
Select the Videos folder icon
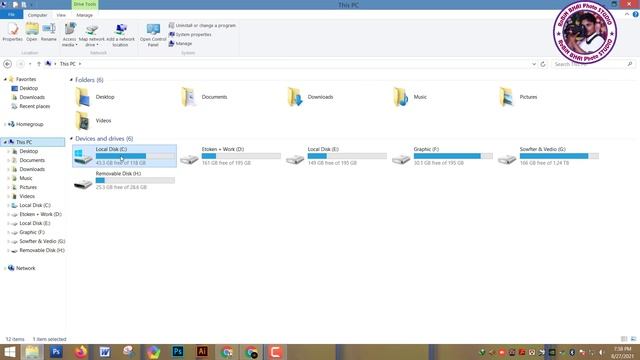pyautogui.click(x=83, y=121)
